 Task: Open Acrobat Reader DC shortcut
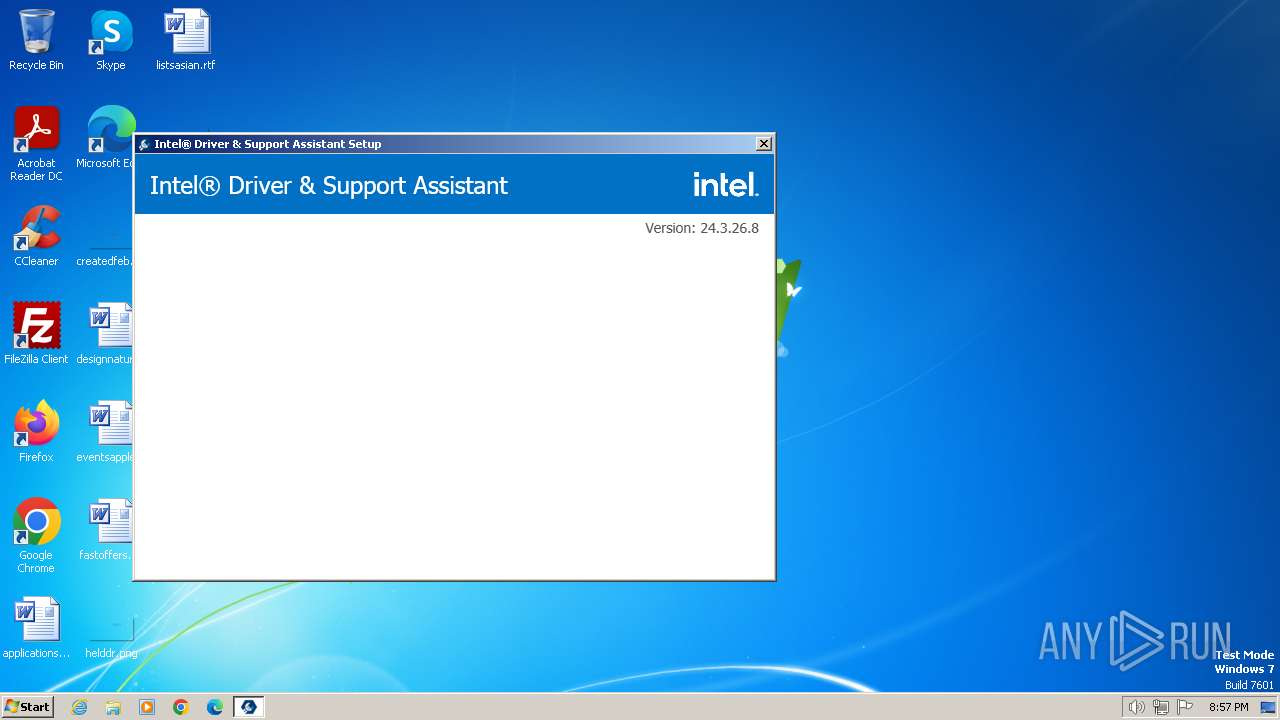point(36,144)
